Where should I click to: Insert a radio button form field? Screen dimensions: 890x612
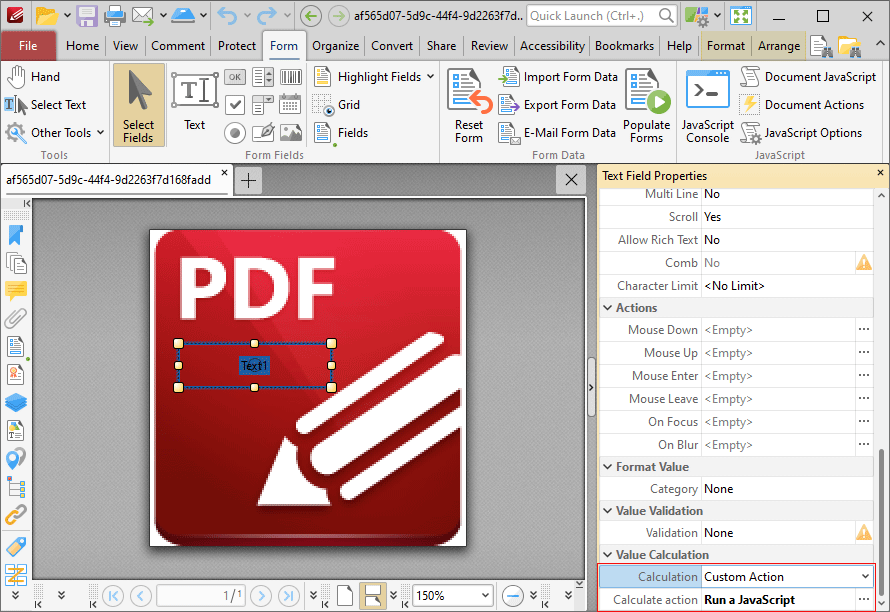click(x=234, y=133)
